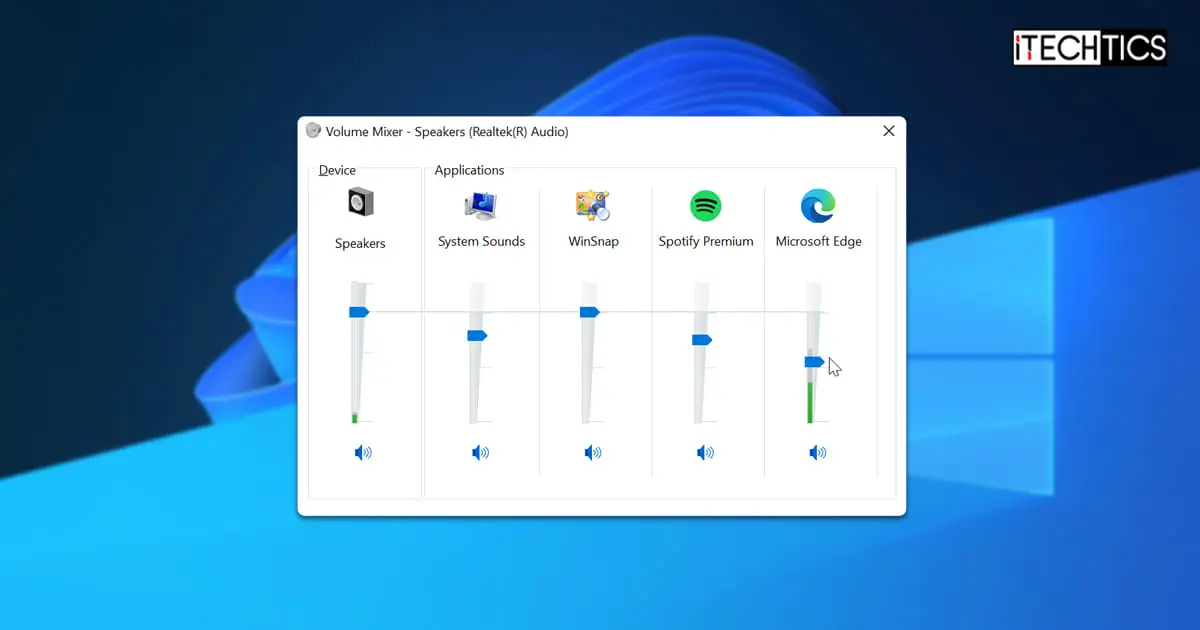Click the Volume Mixer title bar icon
The width and height of the screenshot is (1200, 630).
313,131
